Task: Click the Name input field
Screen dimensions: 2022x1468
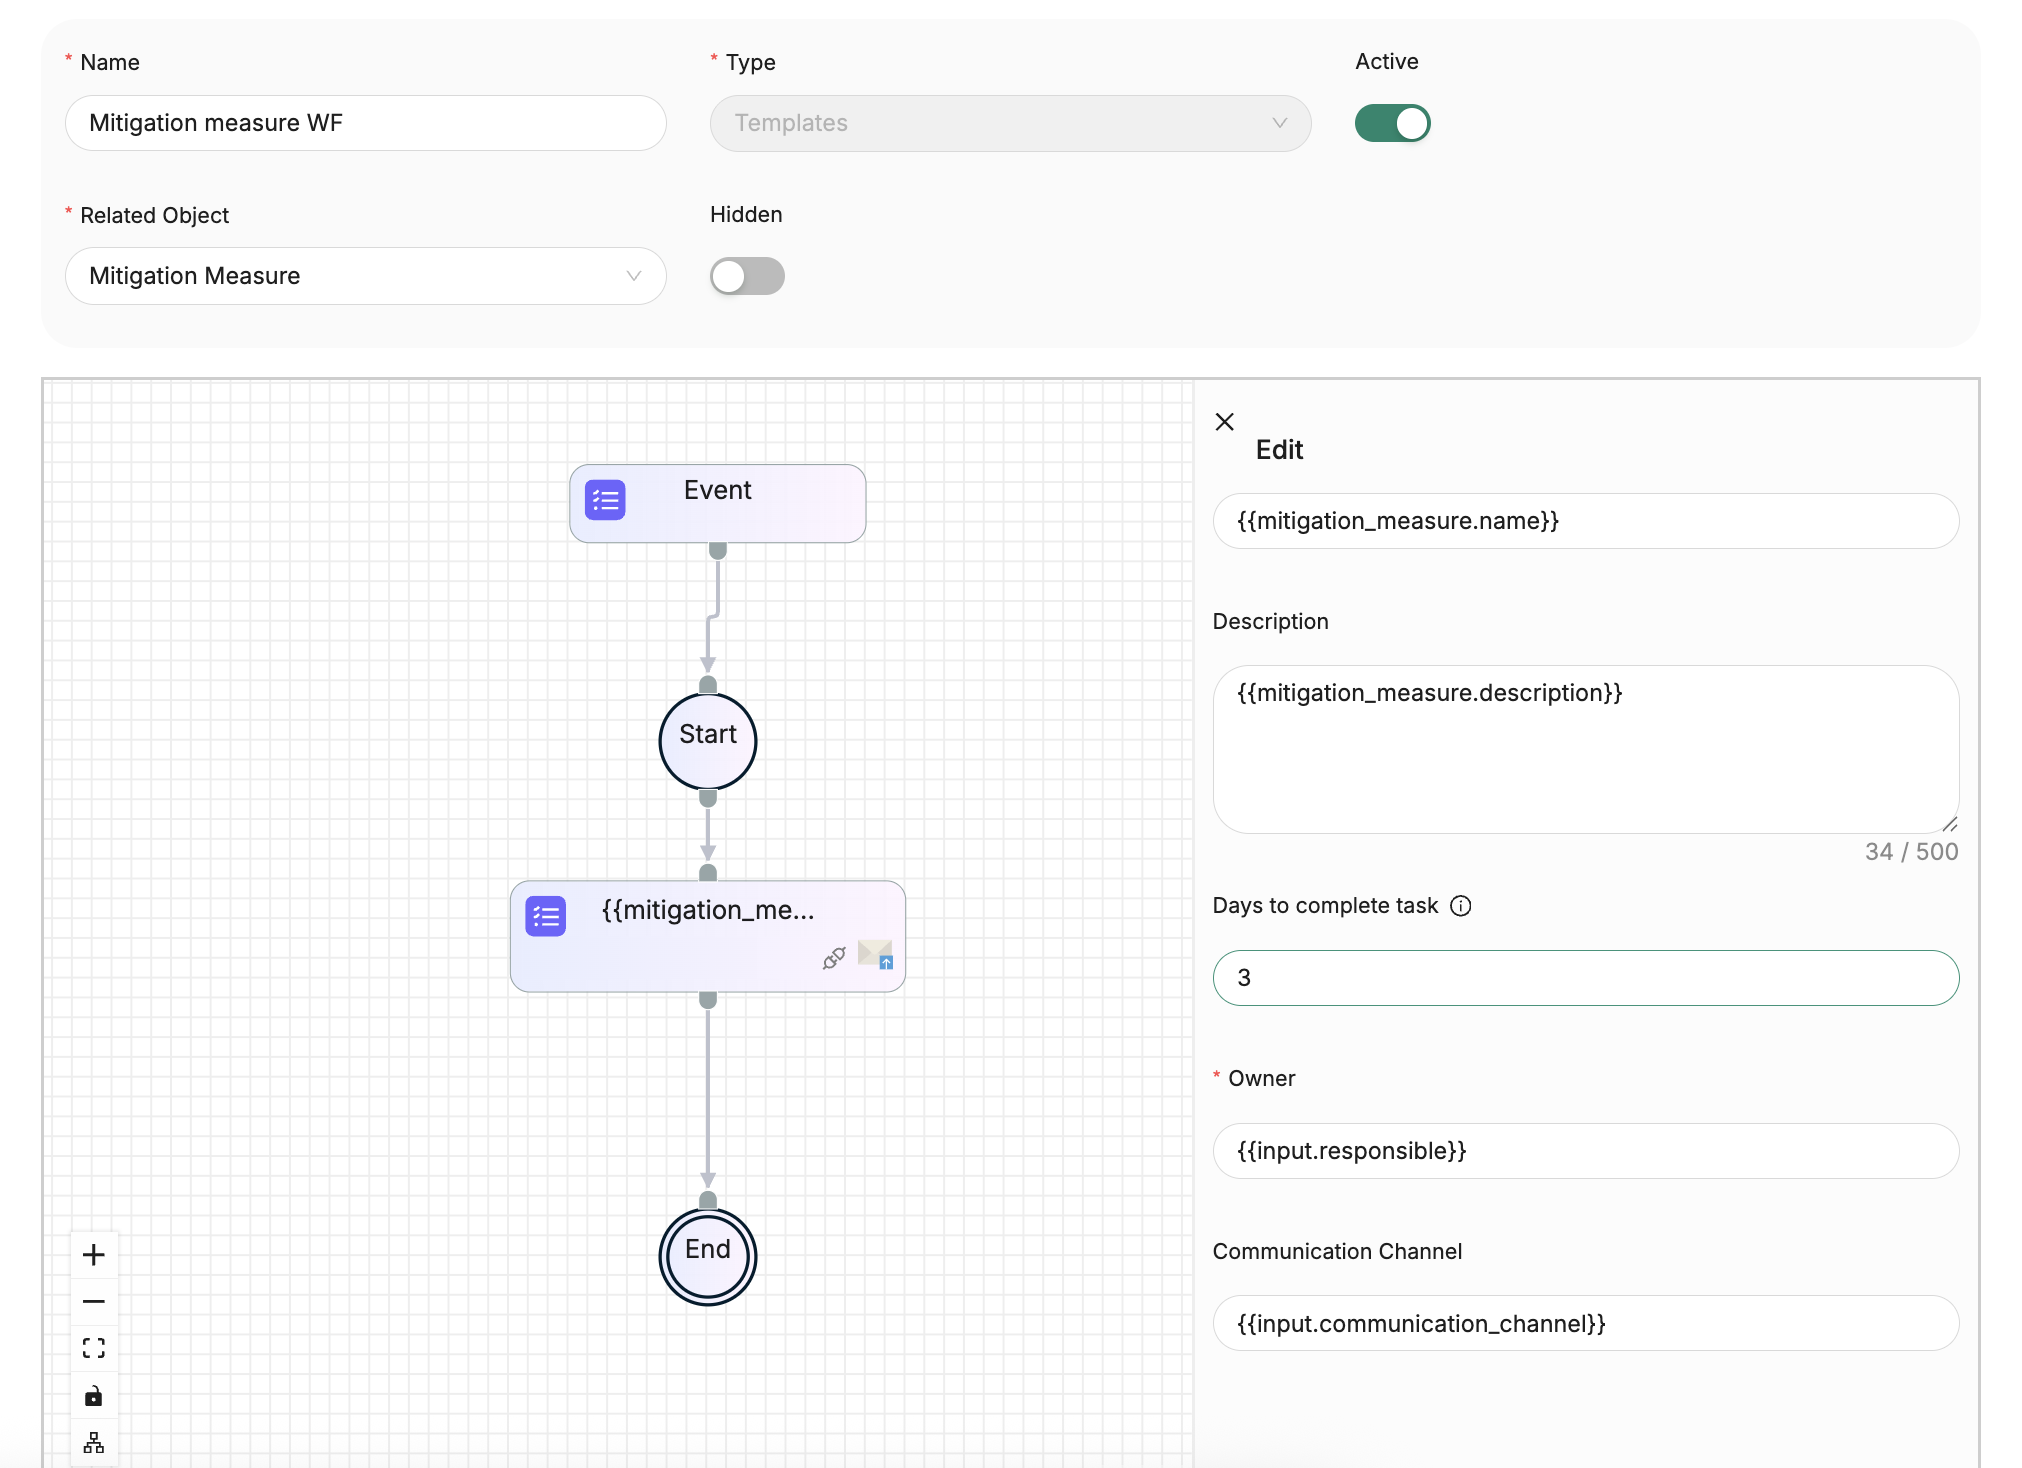Action: [365, 123]
